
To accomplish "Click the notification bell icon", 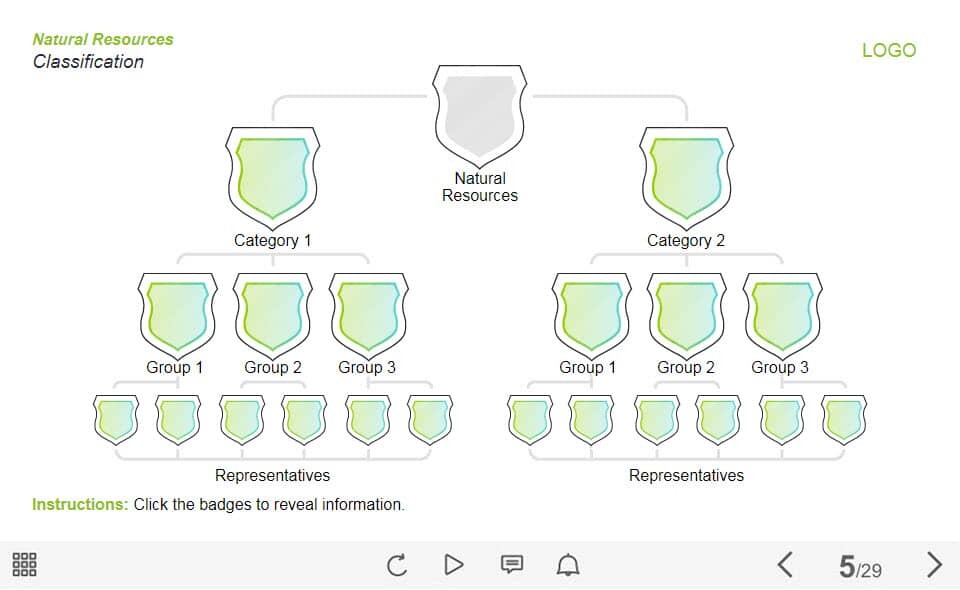I will pos(568,565).
